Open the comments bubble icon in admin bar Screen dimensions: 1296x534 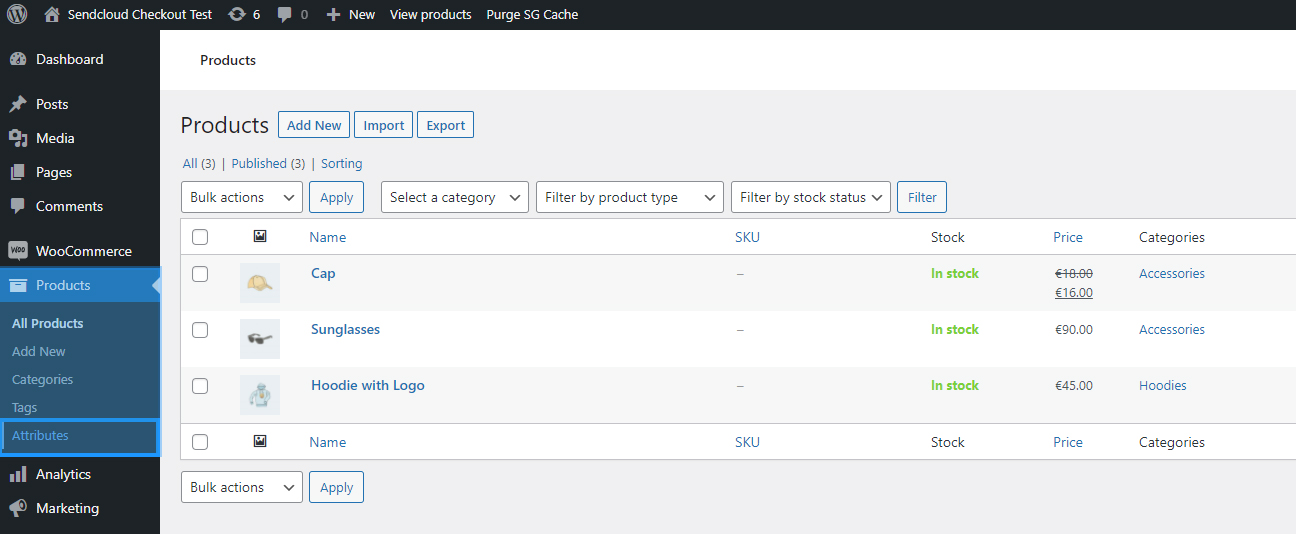[285, 15]
